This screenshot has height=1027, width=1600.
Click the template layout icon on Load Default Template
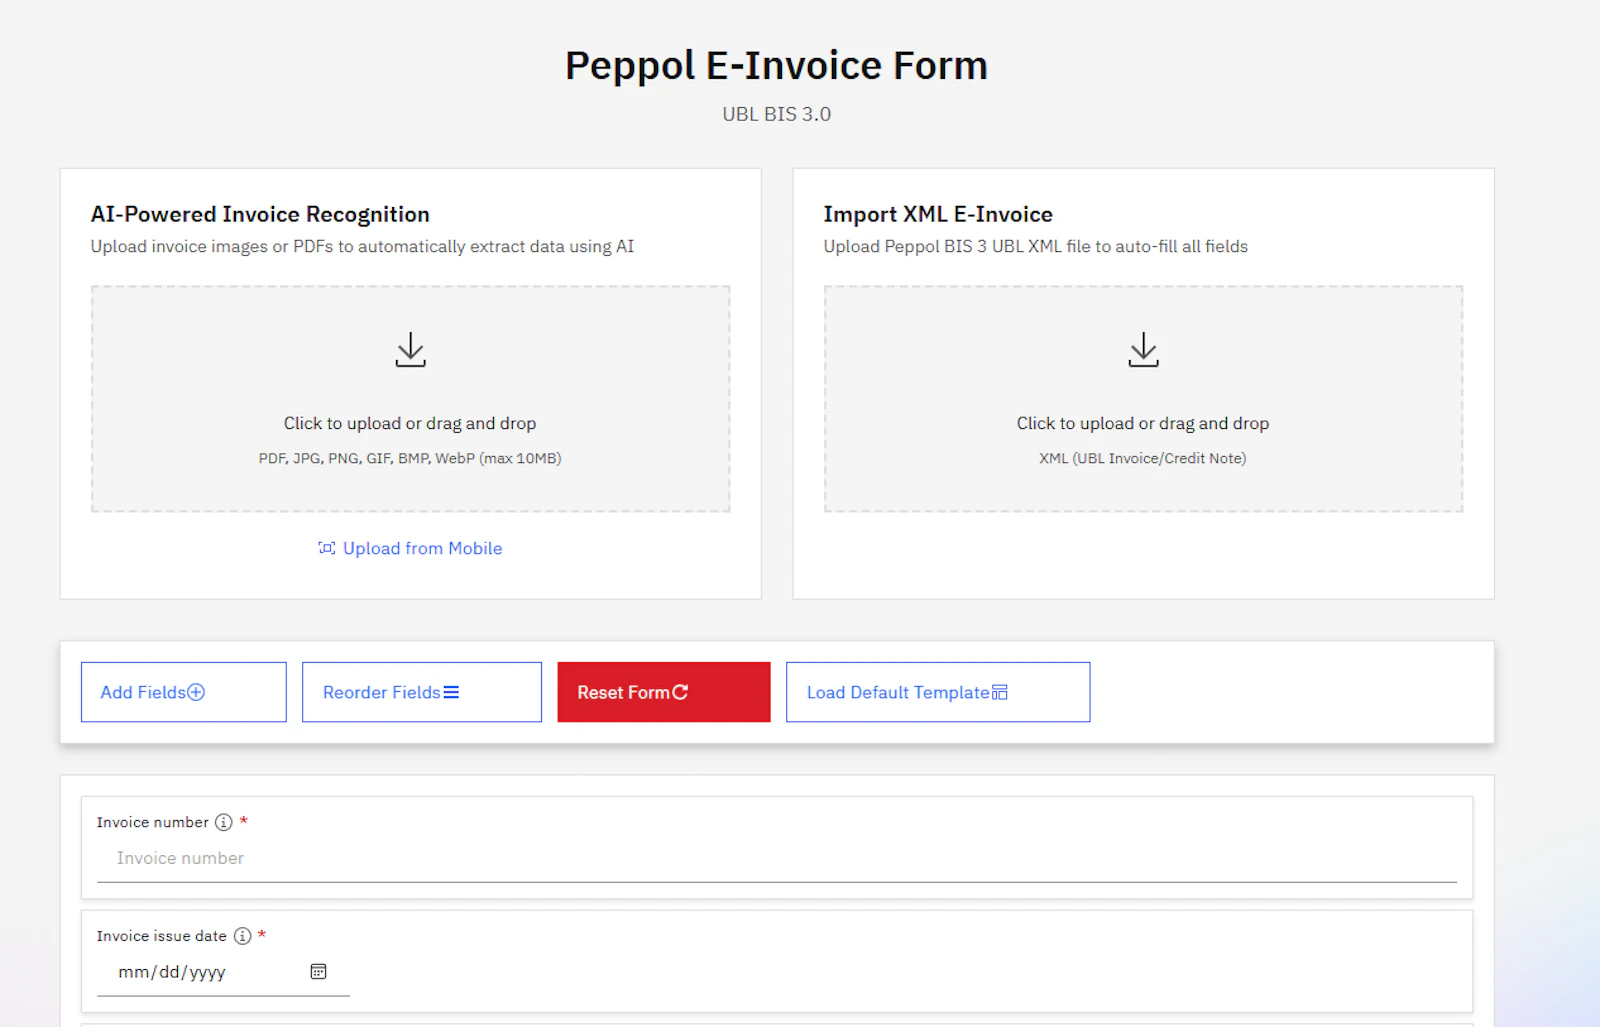[x=1000, y=692]
